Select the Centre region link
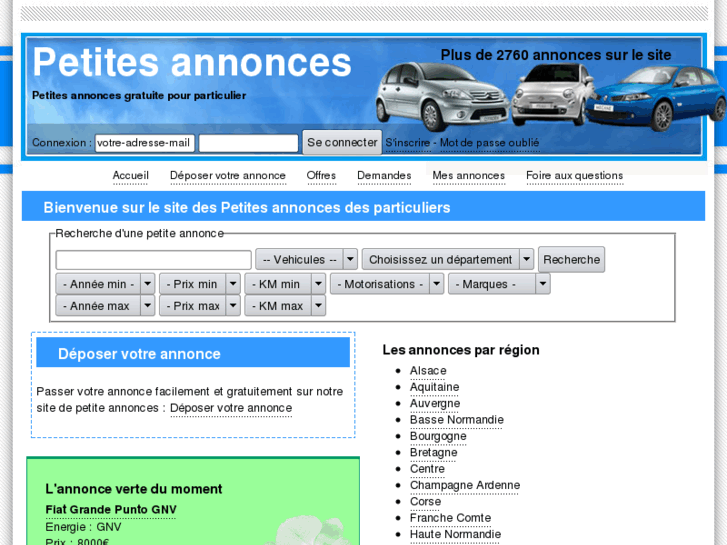The image size is (727, 545). click(x=427, y=469)
